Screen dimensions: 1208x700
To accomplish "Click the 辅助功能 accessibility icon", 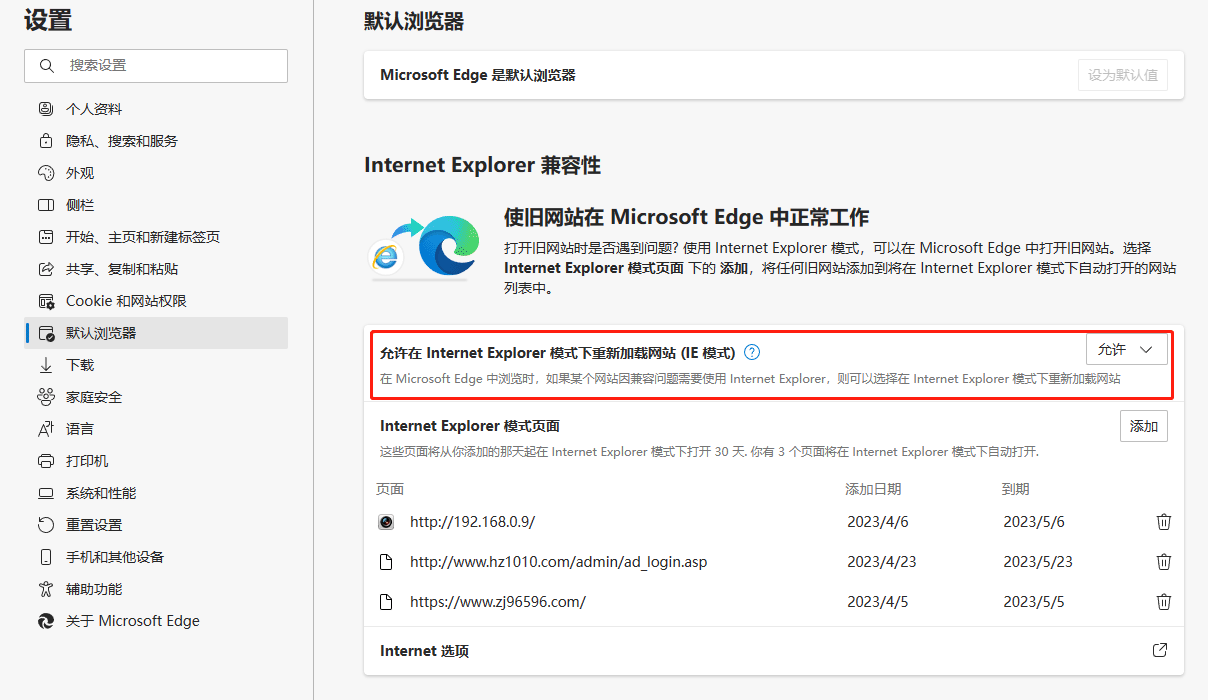I will click(45, 589).
